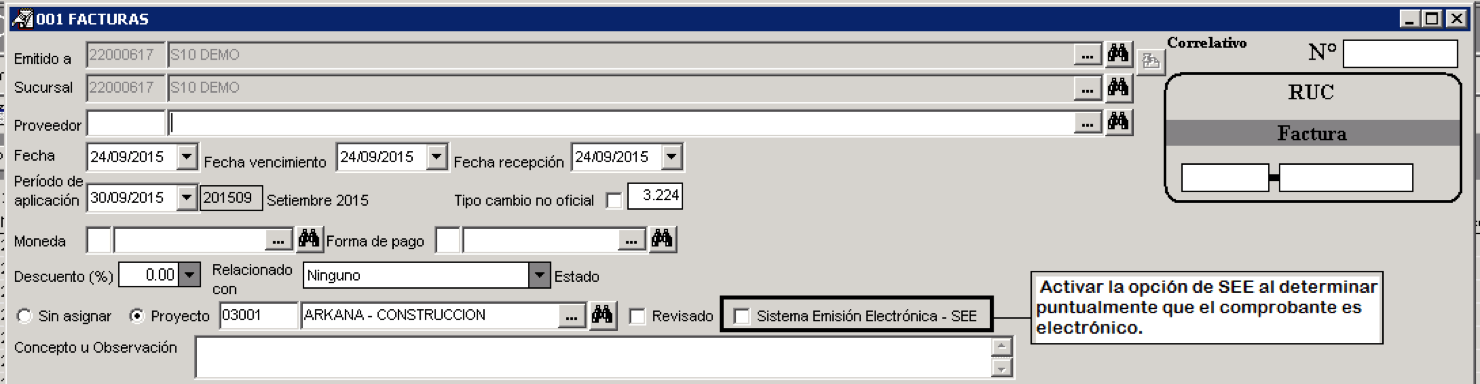Click the binoculars search icon for Emitido a

pos(1118,54)
